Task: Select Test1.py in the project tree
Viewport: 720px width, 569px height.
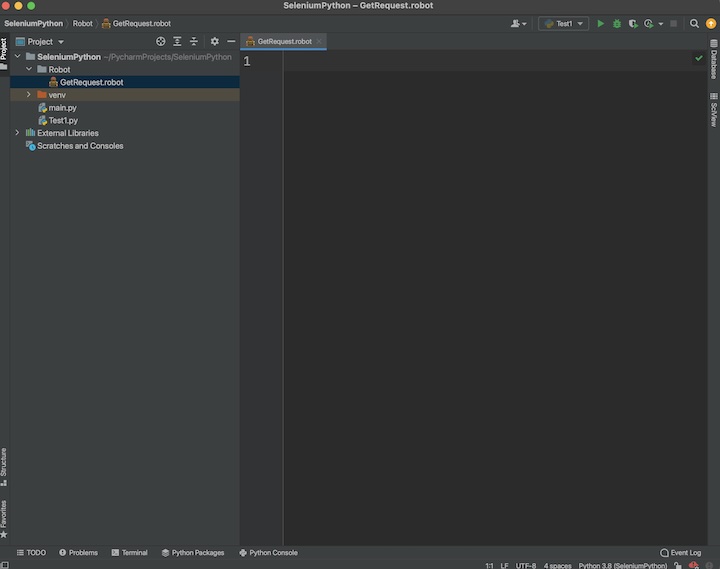Action: click(62, 120)
